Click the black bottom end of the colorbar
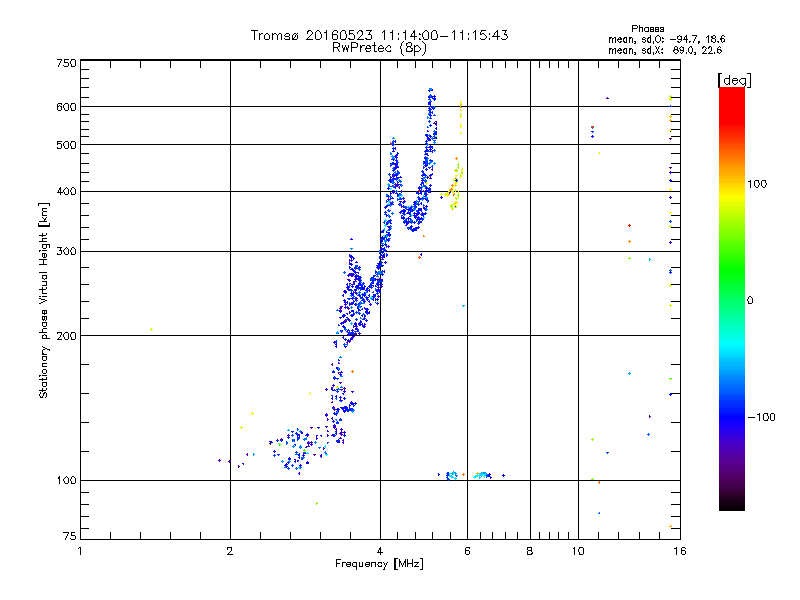 (732, 503)
